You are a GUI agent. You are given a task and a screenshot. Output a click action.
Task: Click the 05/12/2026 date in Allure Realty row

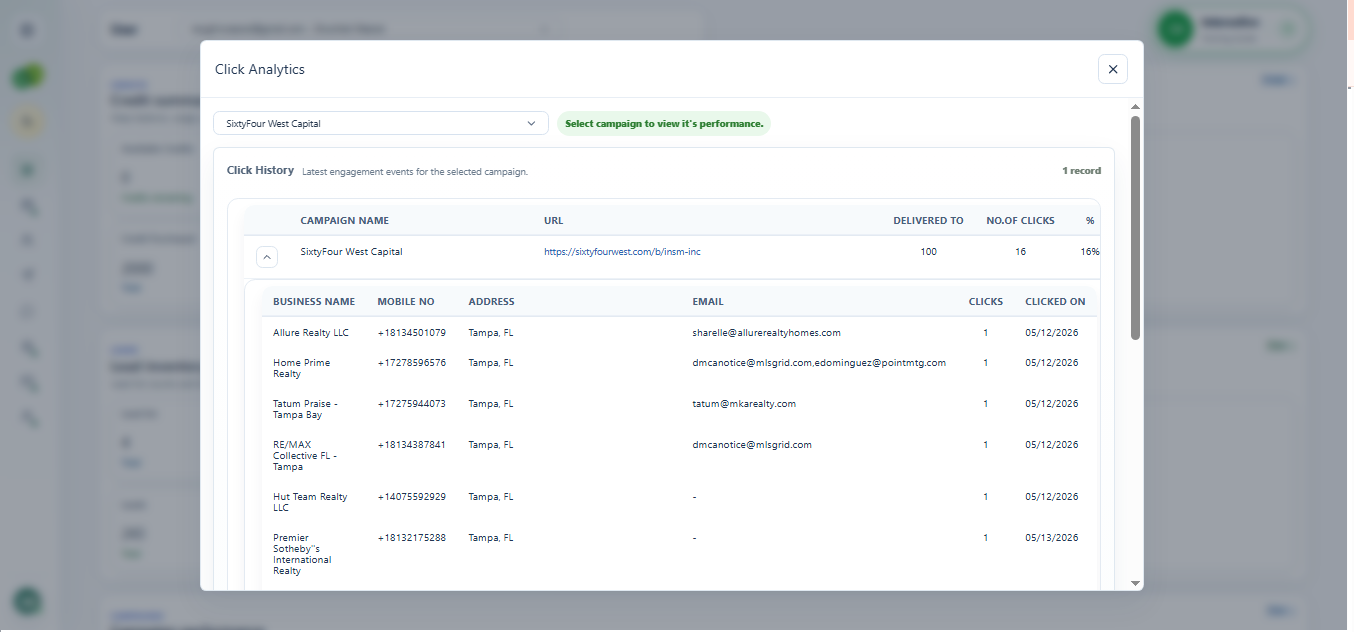(1052, 333)
